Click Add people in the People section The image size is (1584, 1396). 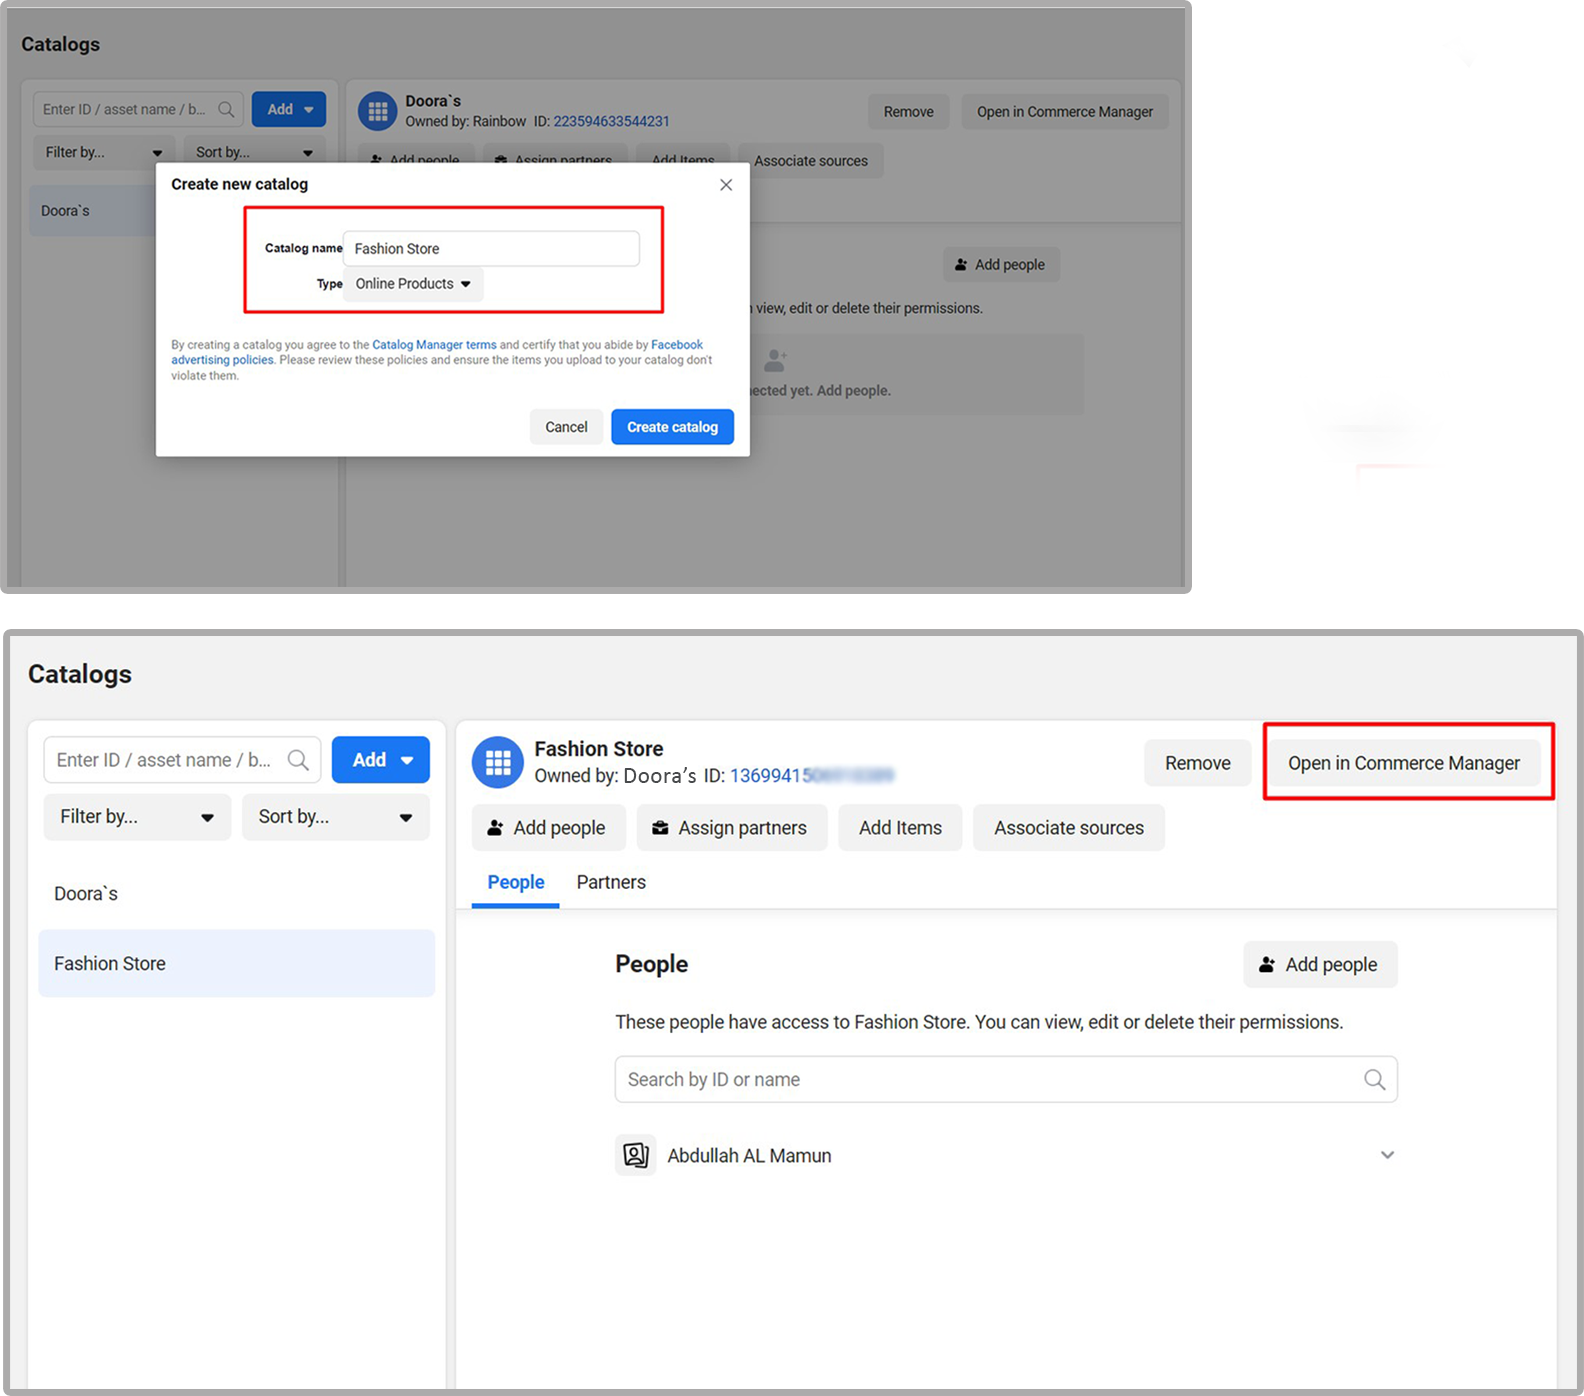[1320, 965]
